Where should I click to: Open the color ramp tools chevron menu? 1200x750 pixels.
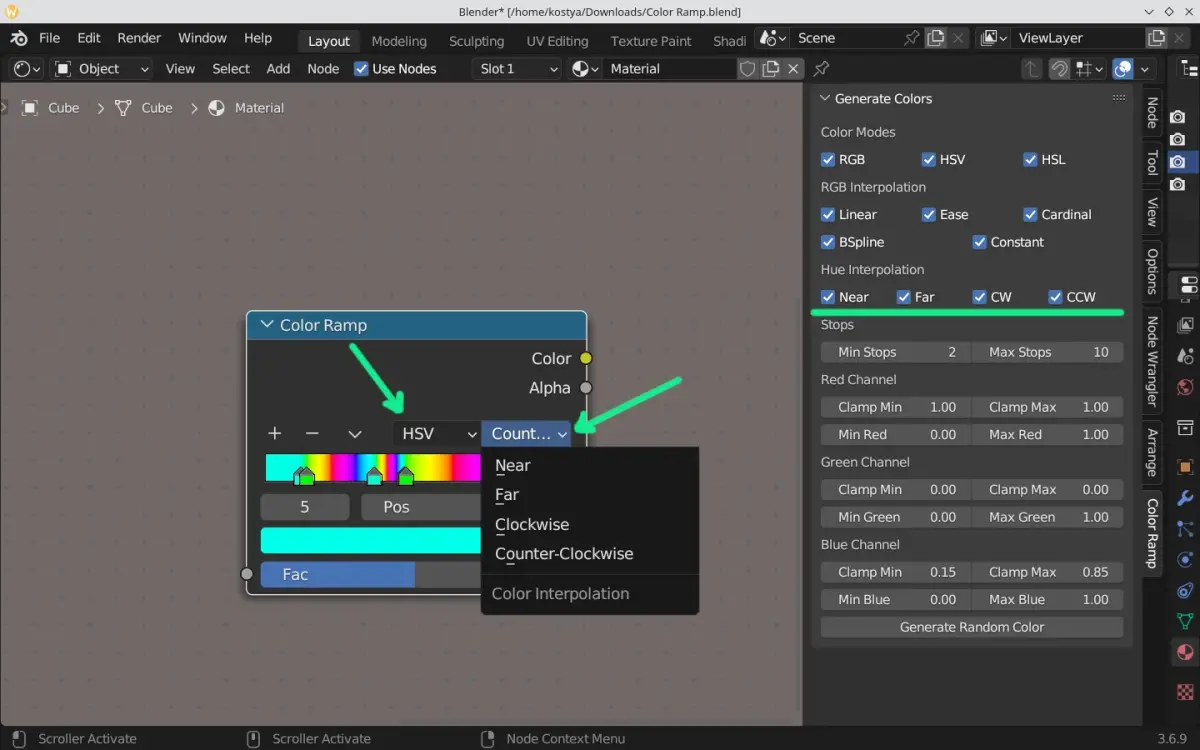tap(354, 434)
